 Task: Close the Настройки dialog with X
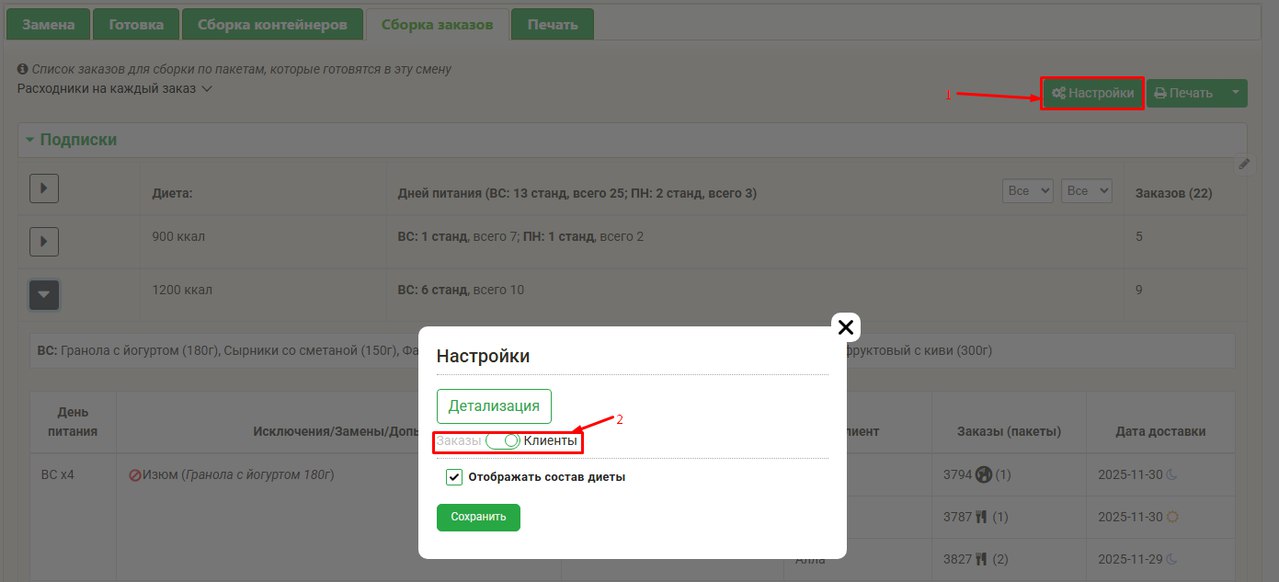pos(845,327)
